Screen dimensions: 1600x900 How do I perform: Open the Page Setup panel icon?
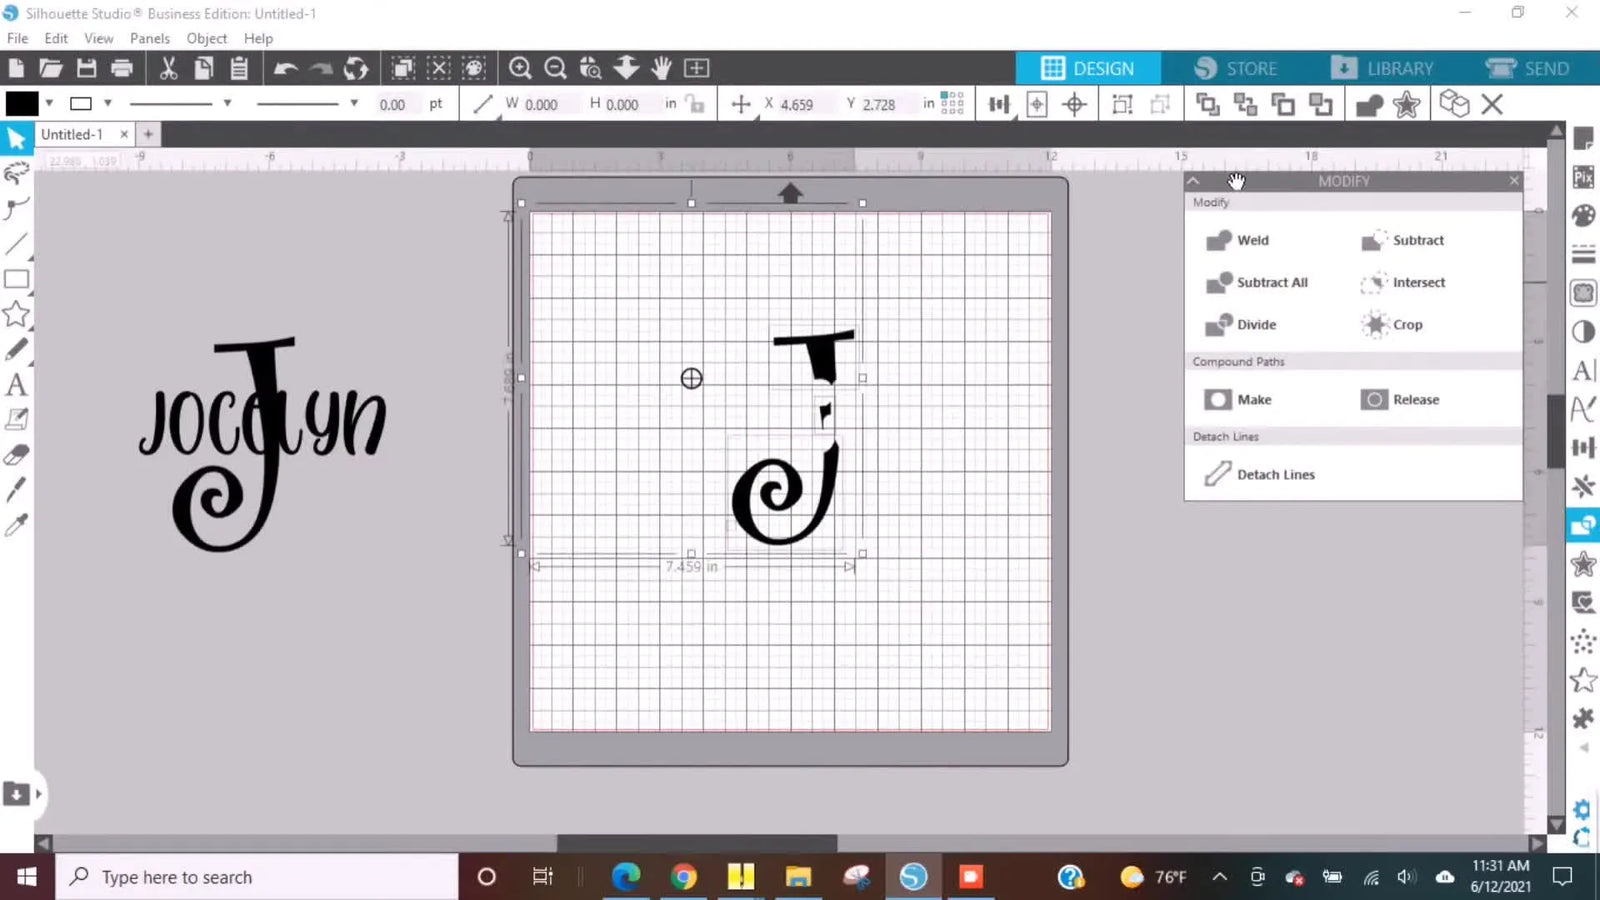1583,139
